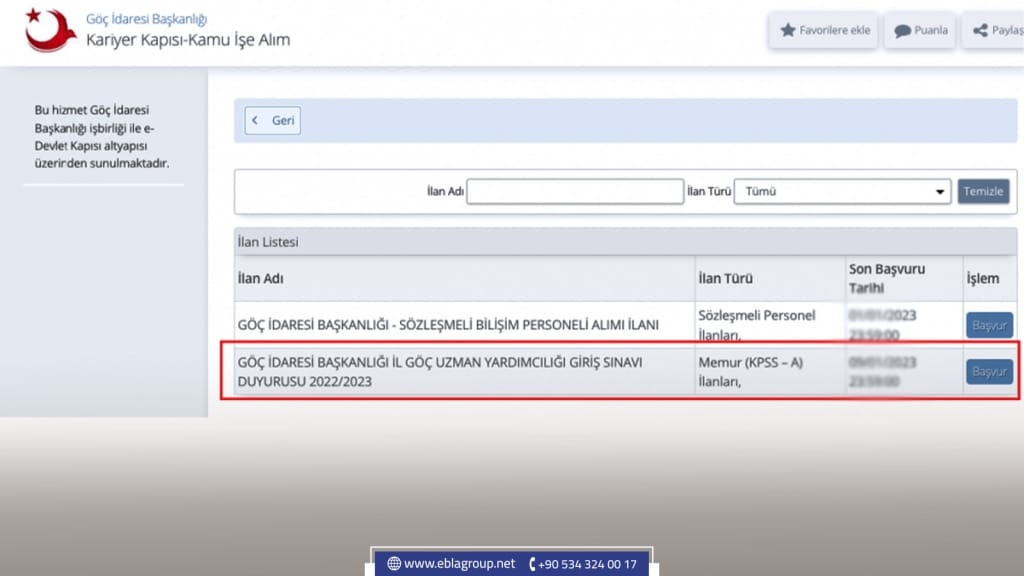
Task: Select the Sözleşmeli Bilişim Personeli Alımı row title
Action: [x=448, y=325]
